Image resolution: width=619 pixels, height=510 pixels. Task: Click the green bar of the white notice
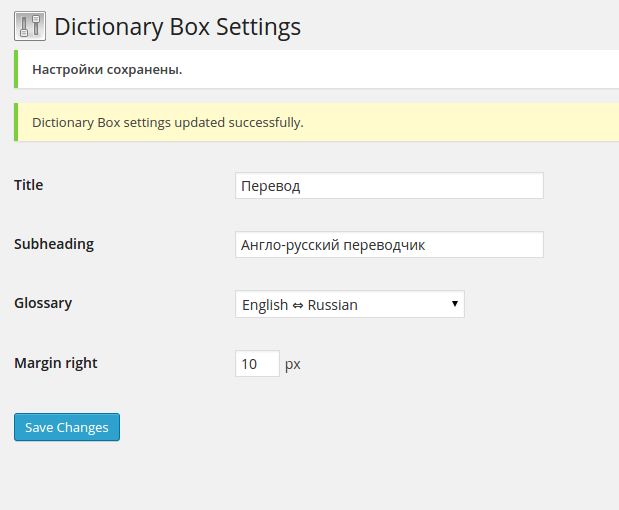(x=17, y=69)
